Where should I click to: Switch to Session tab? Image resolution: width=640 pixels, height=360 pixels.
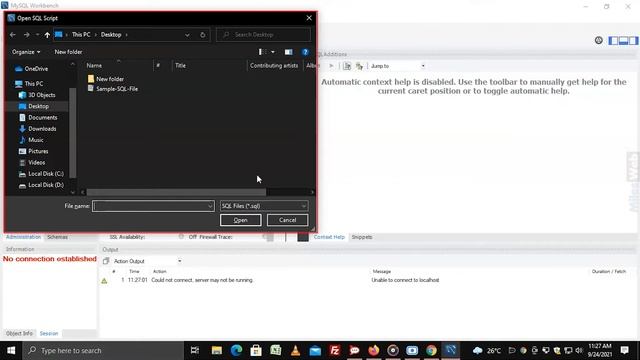click(49, 333)
